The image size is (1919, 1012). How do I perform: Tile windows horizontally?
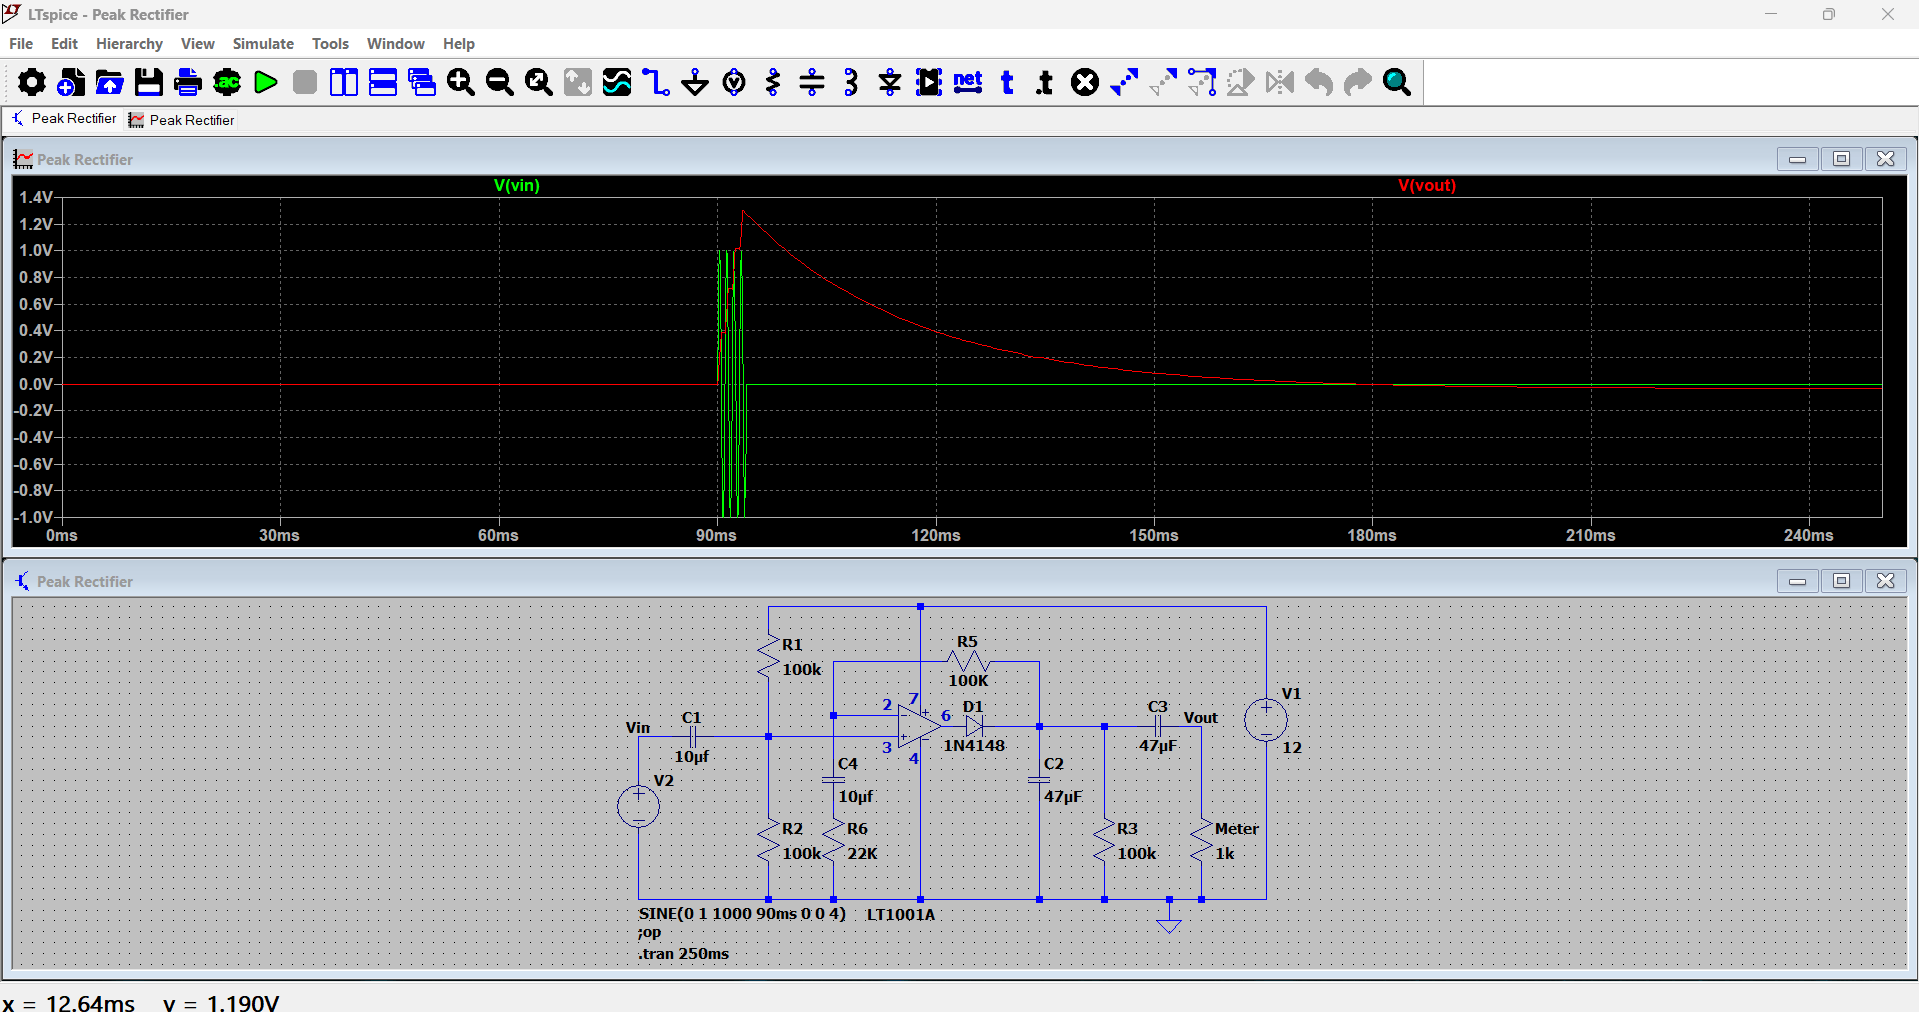(x=383, y=82)
